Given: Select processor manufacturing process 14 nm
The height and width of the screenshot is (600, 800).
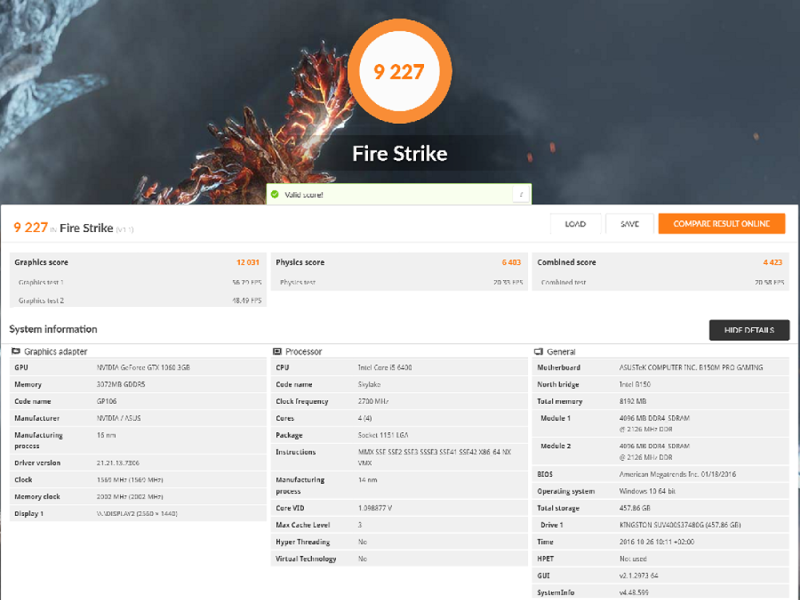Looking at the screenshot, I should 368,480.
